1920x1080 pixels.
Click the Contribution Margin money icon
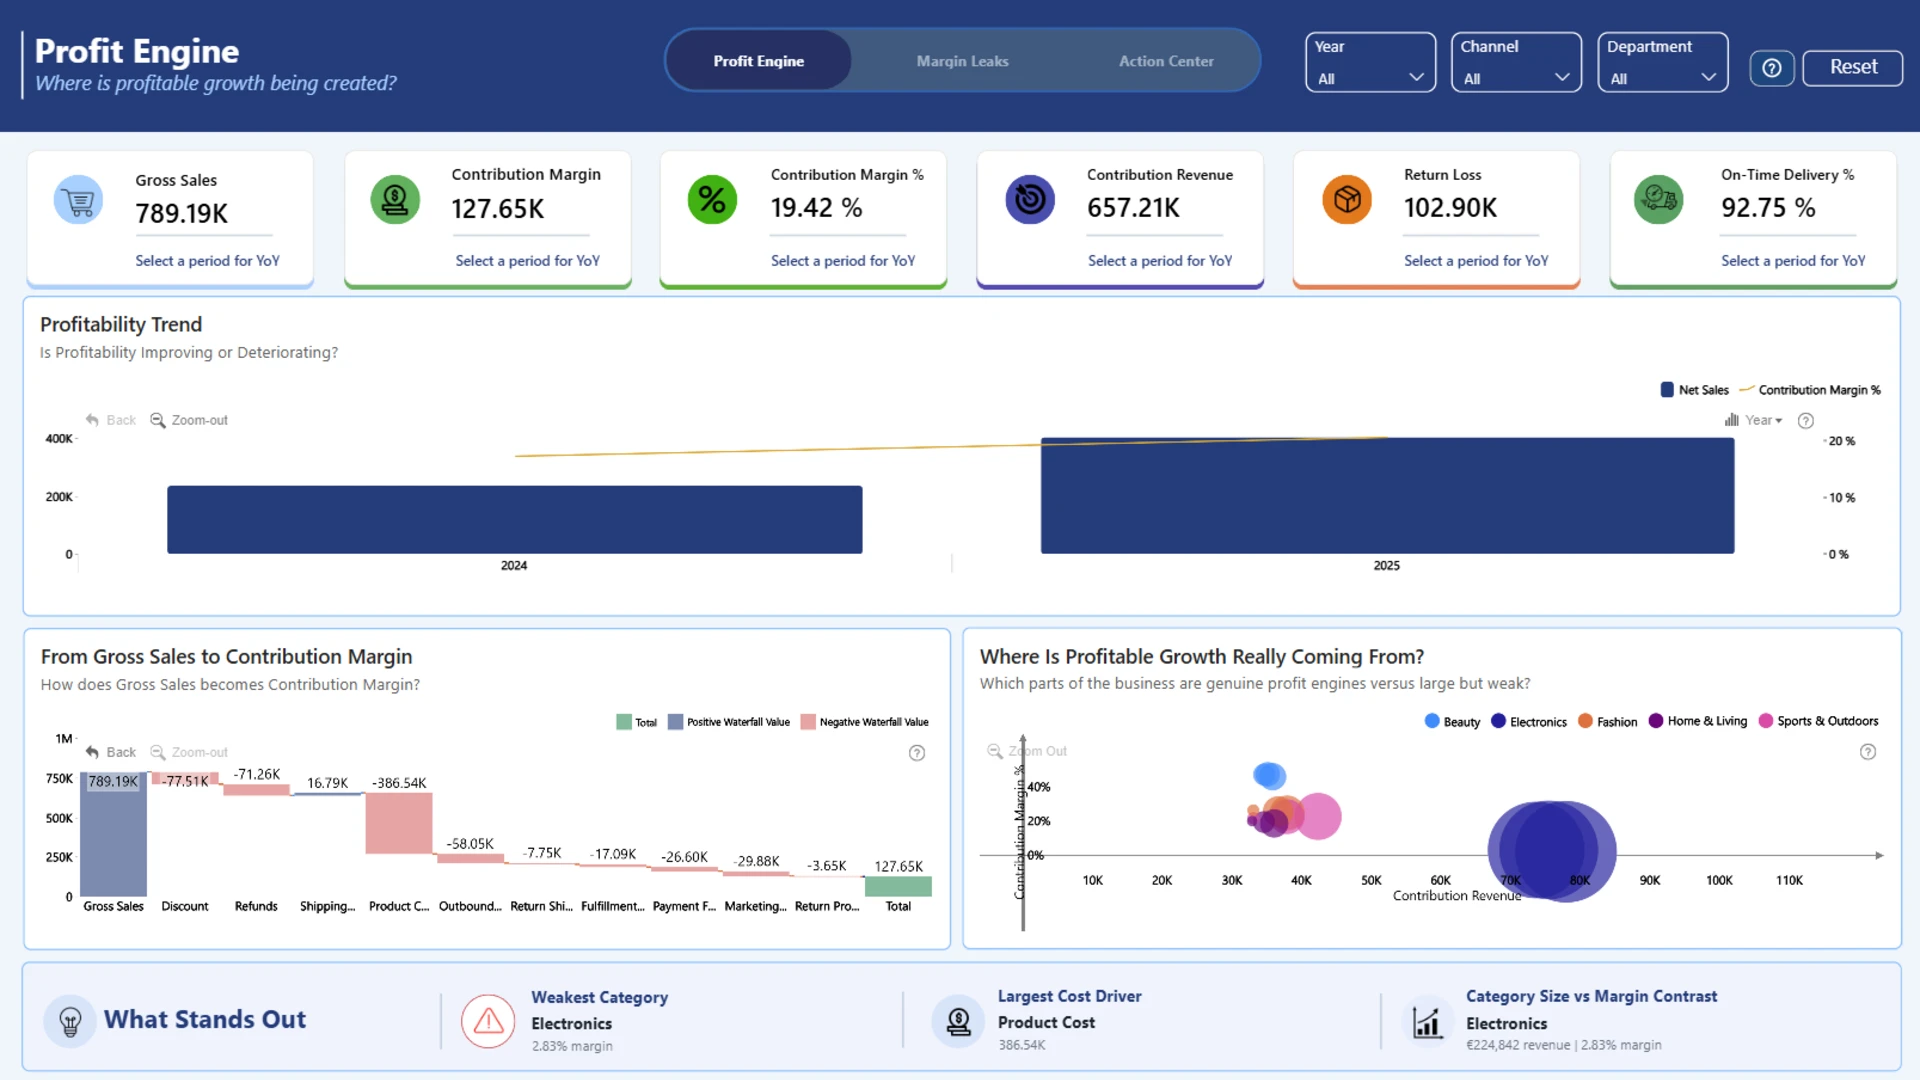click(395, 200)
